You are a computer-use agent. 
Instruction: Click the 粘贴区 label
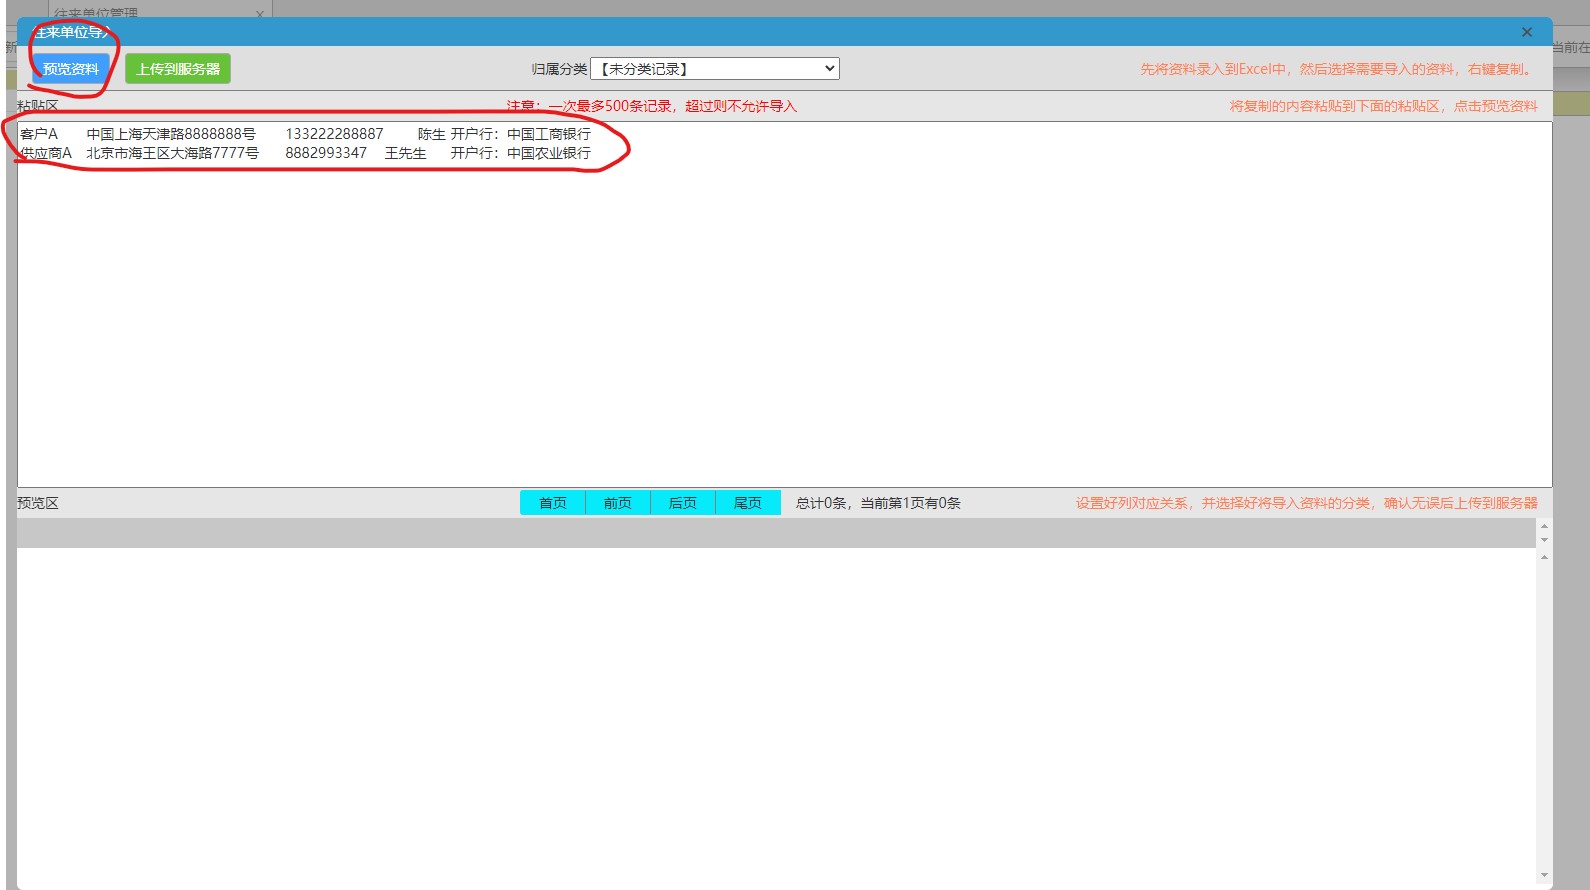coord(38,105)
